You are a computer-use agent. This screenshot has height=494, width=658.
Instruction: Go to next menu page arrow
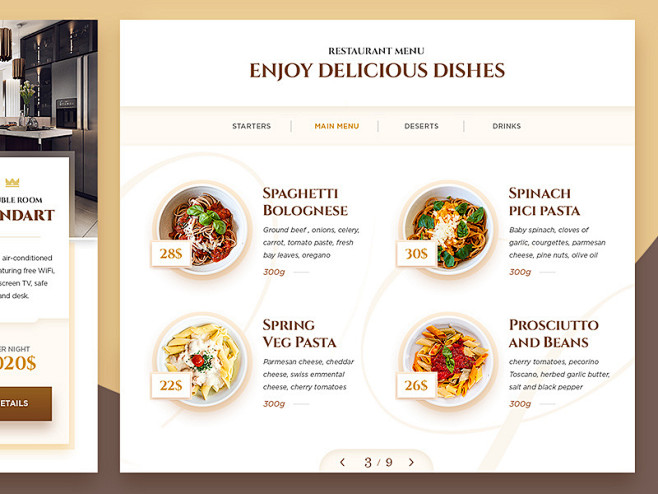pos(411,463)
